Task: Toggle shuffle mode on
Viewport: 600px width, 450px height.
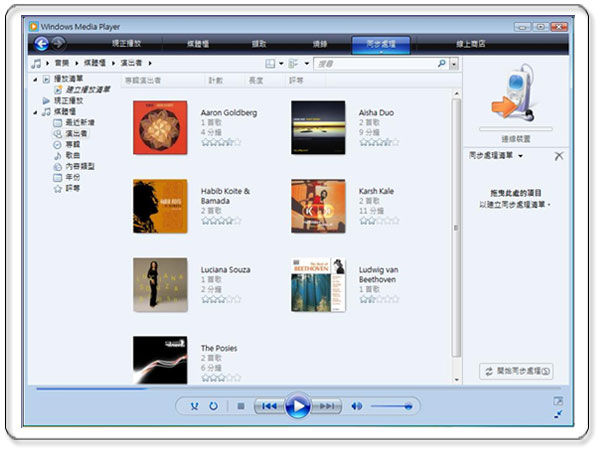Action: 197,406
